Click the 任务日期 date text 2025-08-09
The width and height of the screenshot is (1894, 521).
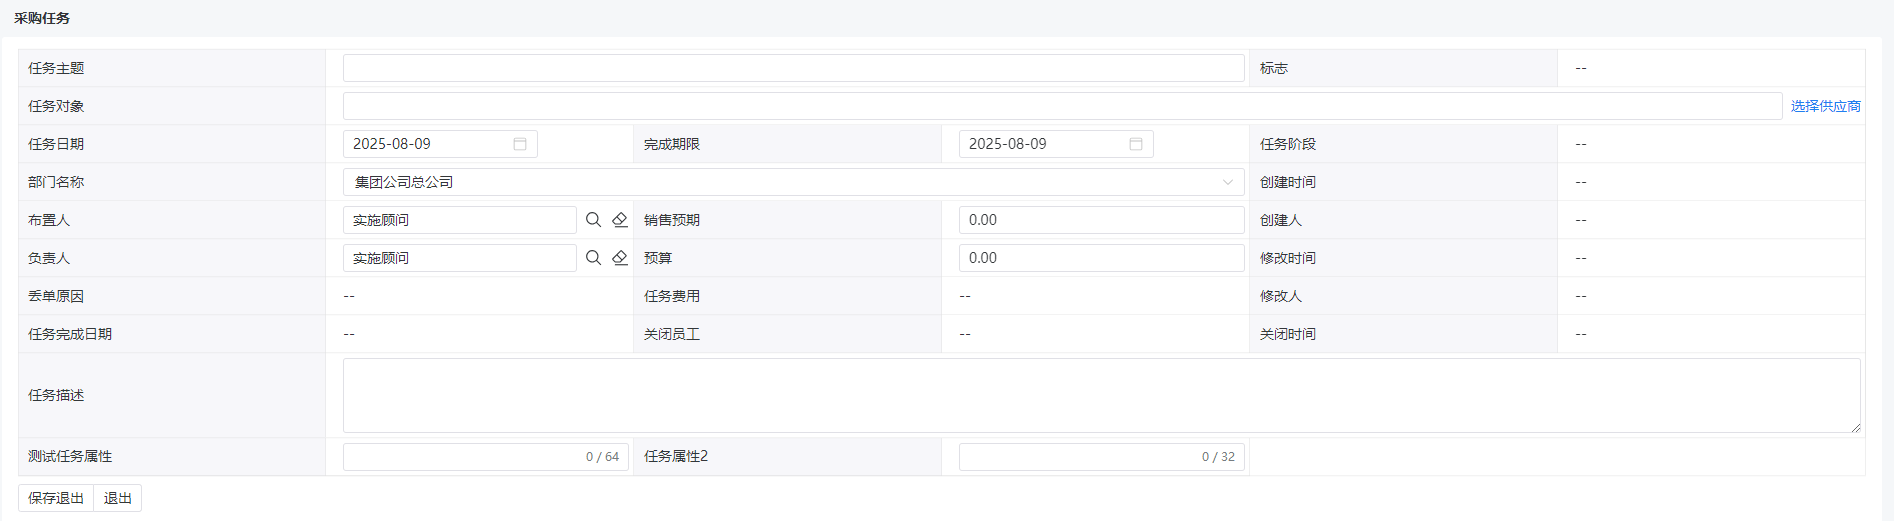[x=392, y=144]
